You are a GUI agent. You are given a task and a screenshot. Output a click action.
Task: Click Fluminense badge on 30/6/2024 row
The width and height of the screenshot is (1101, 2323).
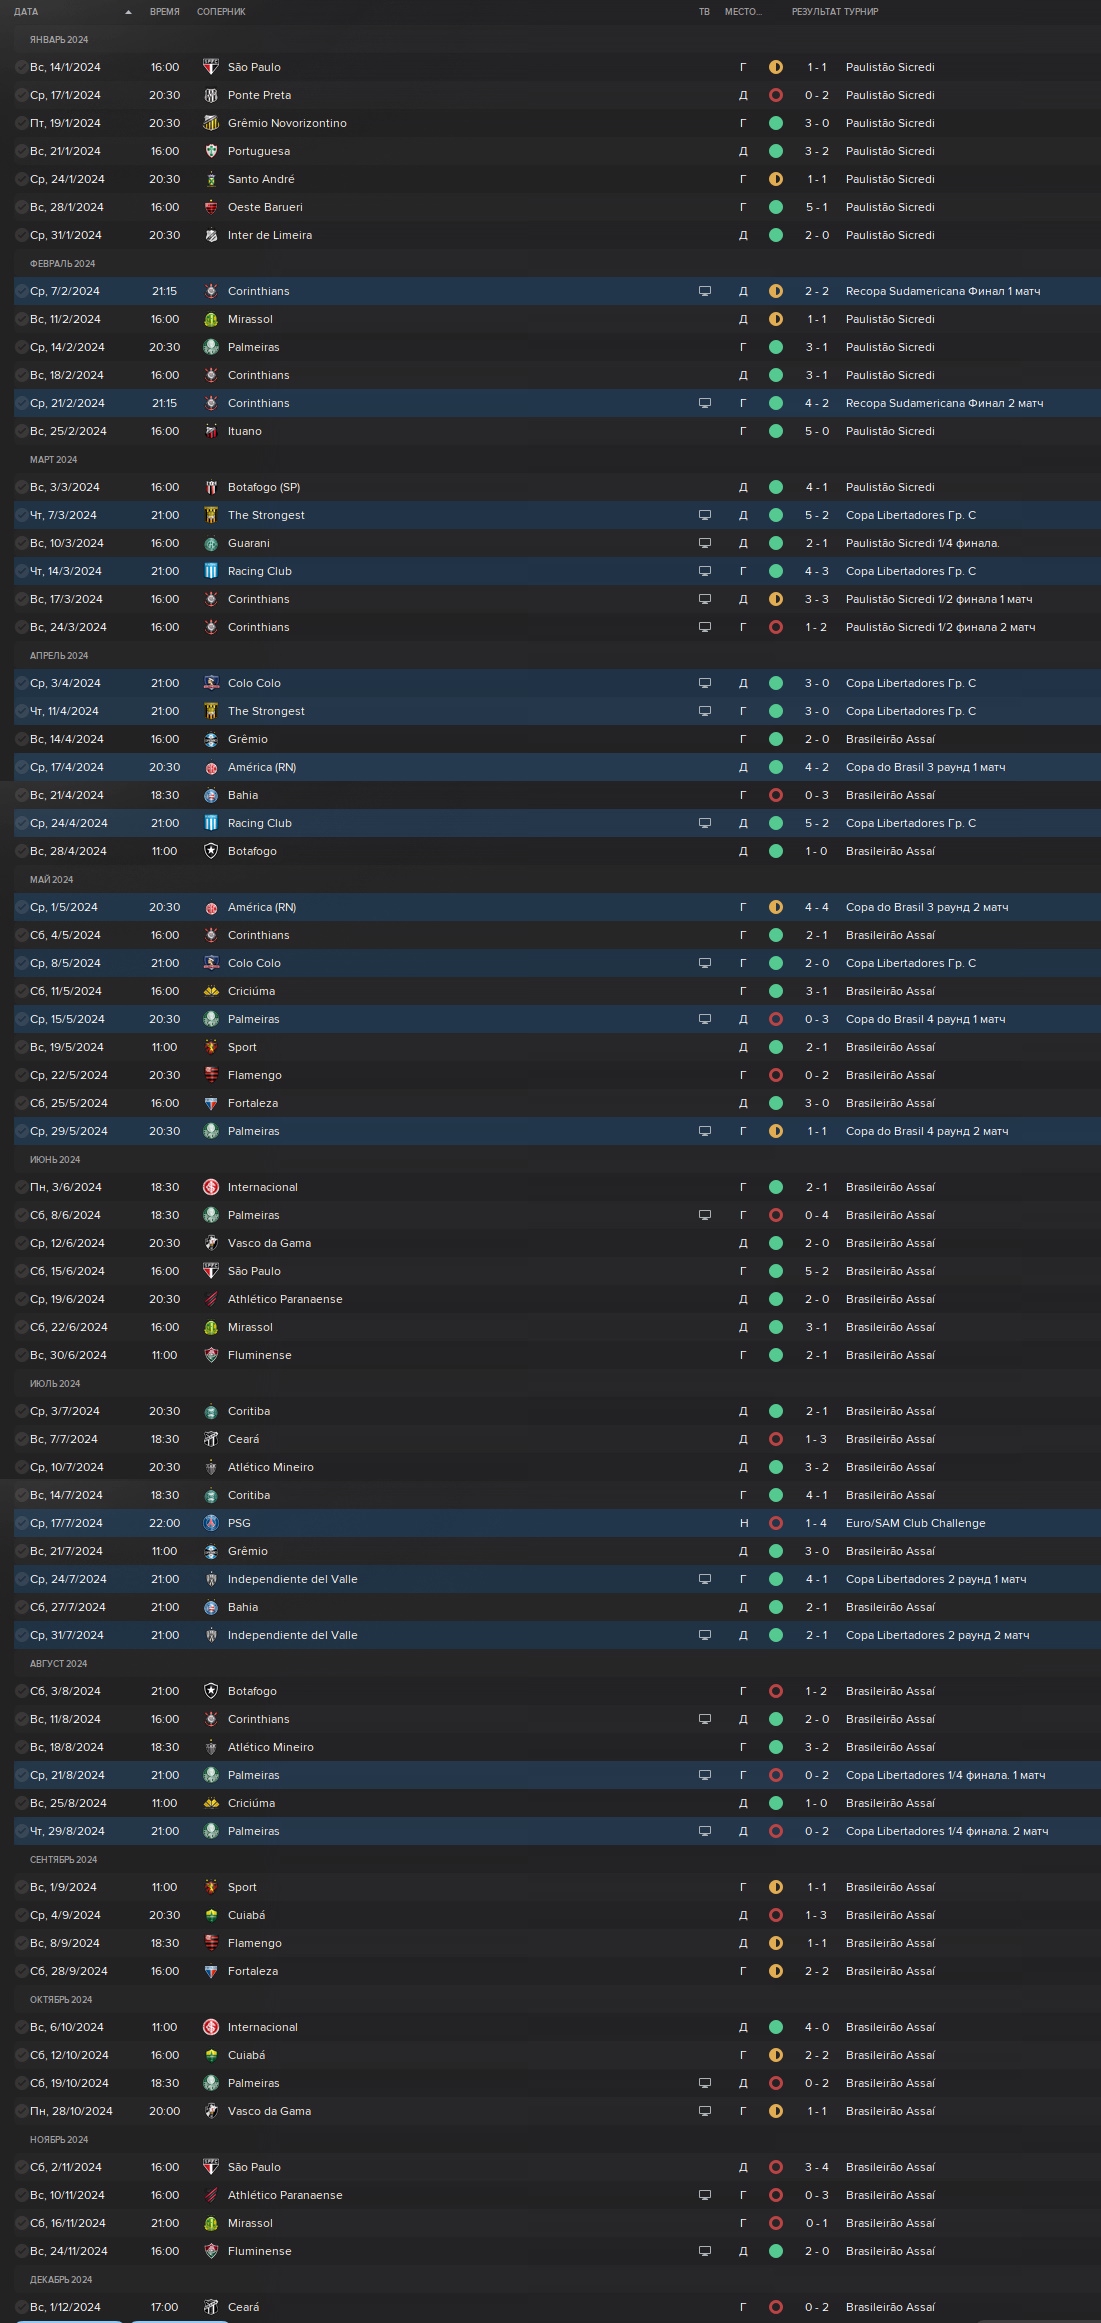click(x=211, y=1355)
